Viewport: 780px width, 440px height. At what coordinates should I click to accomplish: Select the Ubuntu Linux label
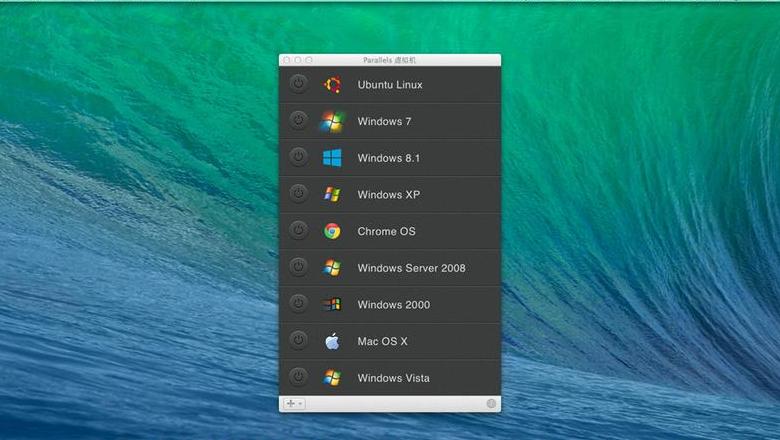pyautogui.click(x=390, y=85)
